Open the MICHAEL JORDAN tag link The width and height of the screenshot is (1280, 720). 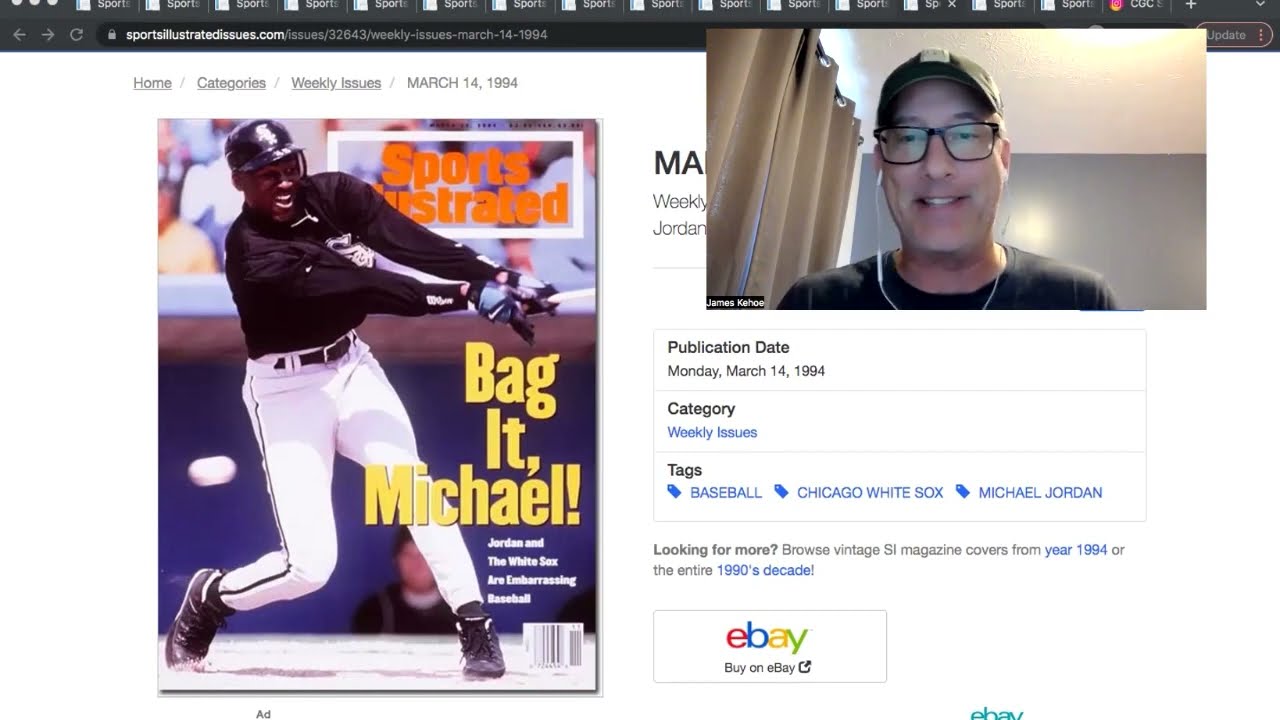[1040, 493]
